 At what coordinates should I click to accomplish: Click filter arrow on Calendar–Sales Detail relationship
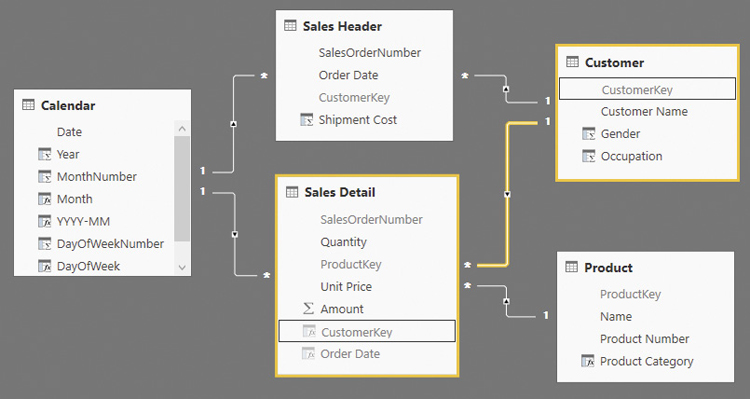pyautogui.click(x=234, y=234)
